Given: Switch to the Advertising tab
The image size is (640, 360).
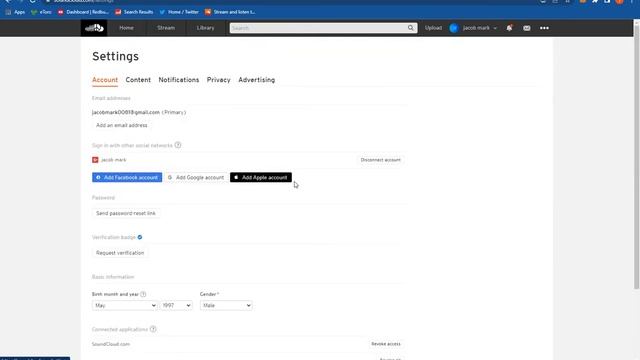Looking at the screenshot, I should point(256,80).
